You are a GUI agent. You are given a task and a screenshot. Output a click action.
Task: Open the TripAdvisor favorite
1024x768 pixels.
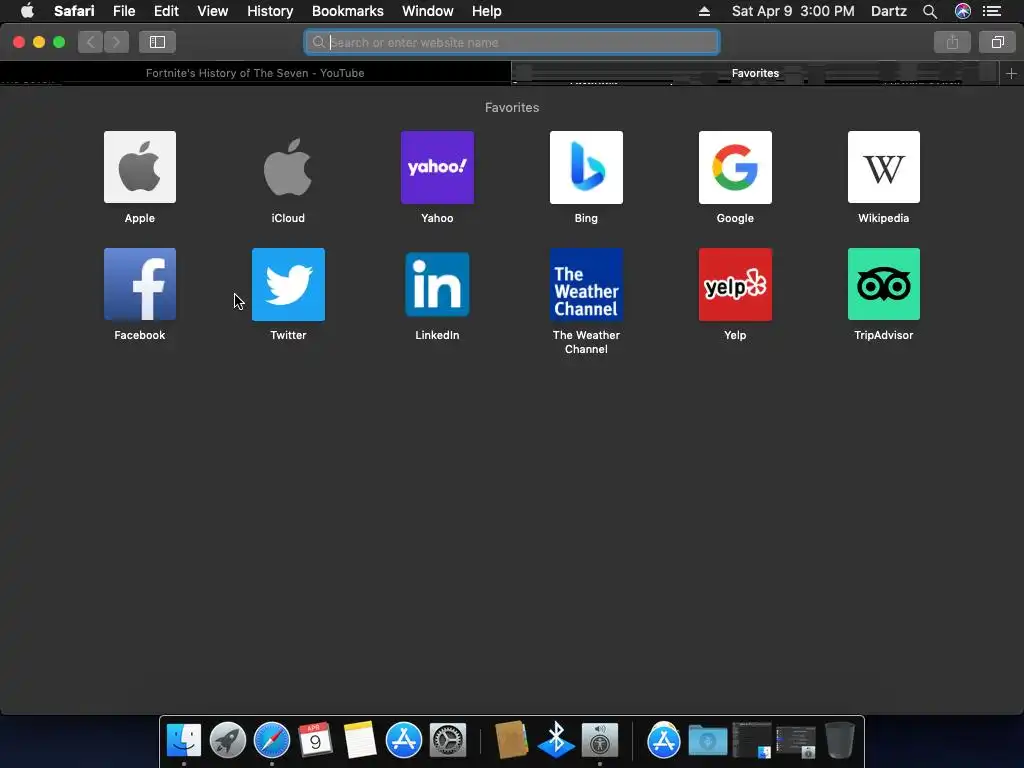point(884,284)
